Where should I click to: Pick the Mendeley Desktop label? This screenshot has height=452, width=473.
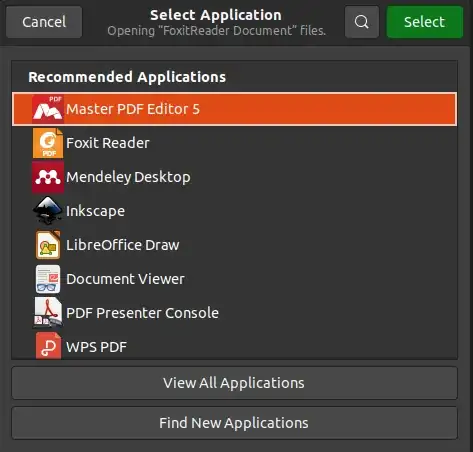[x=128, y=177]
